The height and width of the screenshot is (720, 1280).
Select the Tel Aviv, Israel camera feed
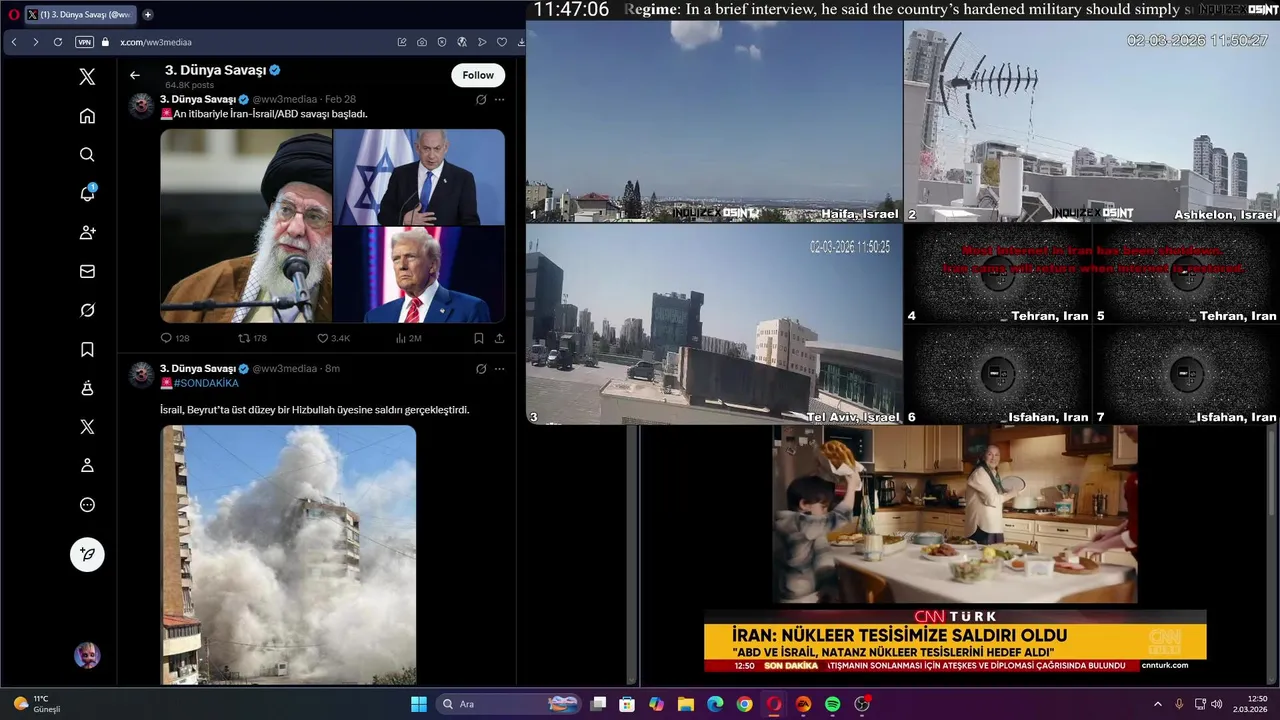pos(714,324)
